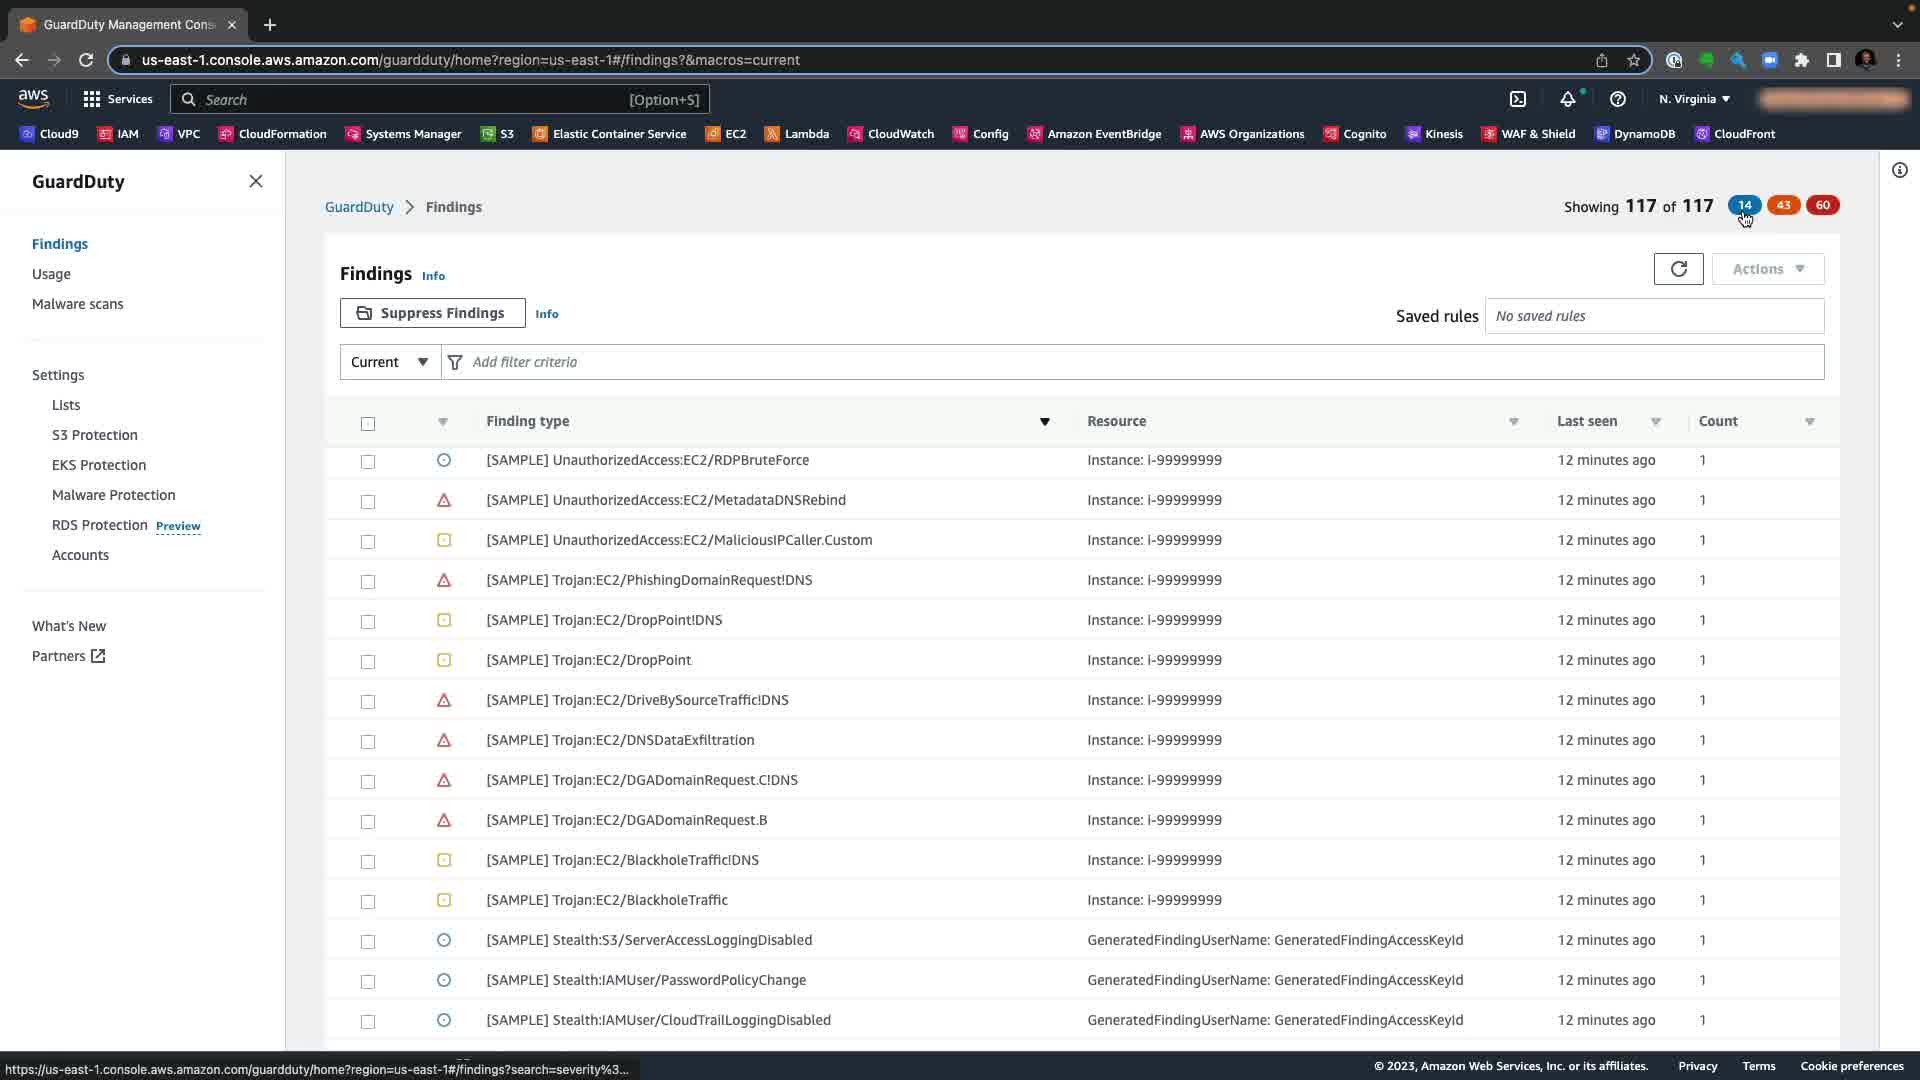Screen dimensions: 1920x1080
Task: Go to Malware scans in sidebar
Action: 77,304
